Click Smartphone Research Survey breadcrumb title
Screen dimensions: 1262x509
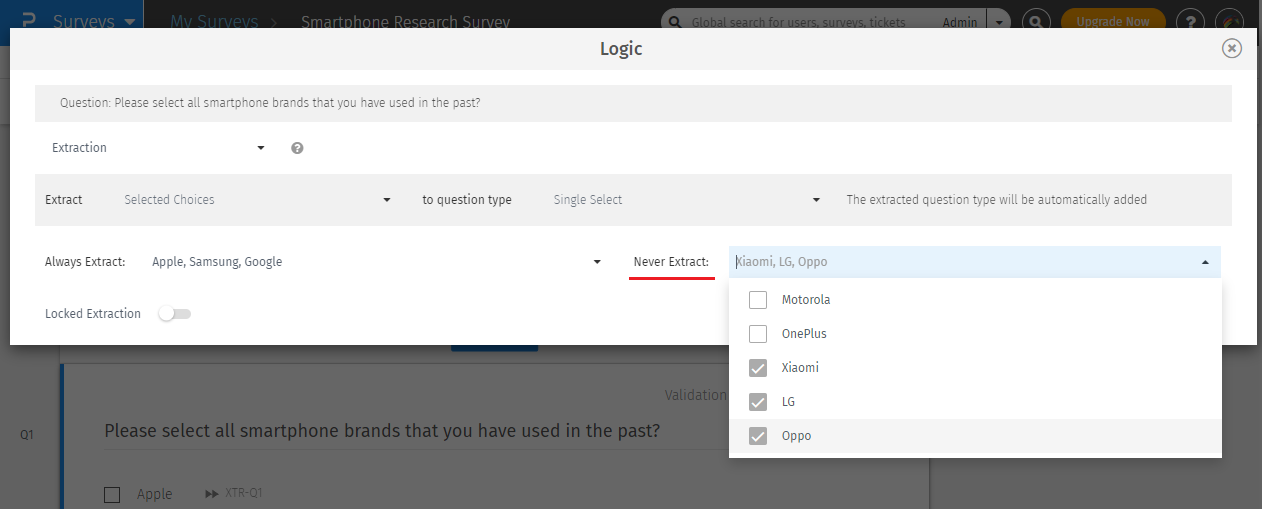(405, 22)
